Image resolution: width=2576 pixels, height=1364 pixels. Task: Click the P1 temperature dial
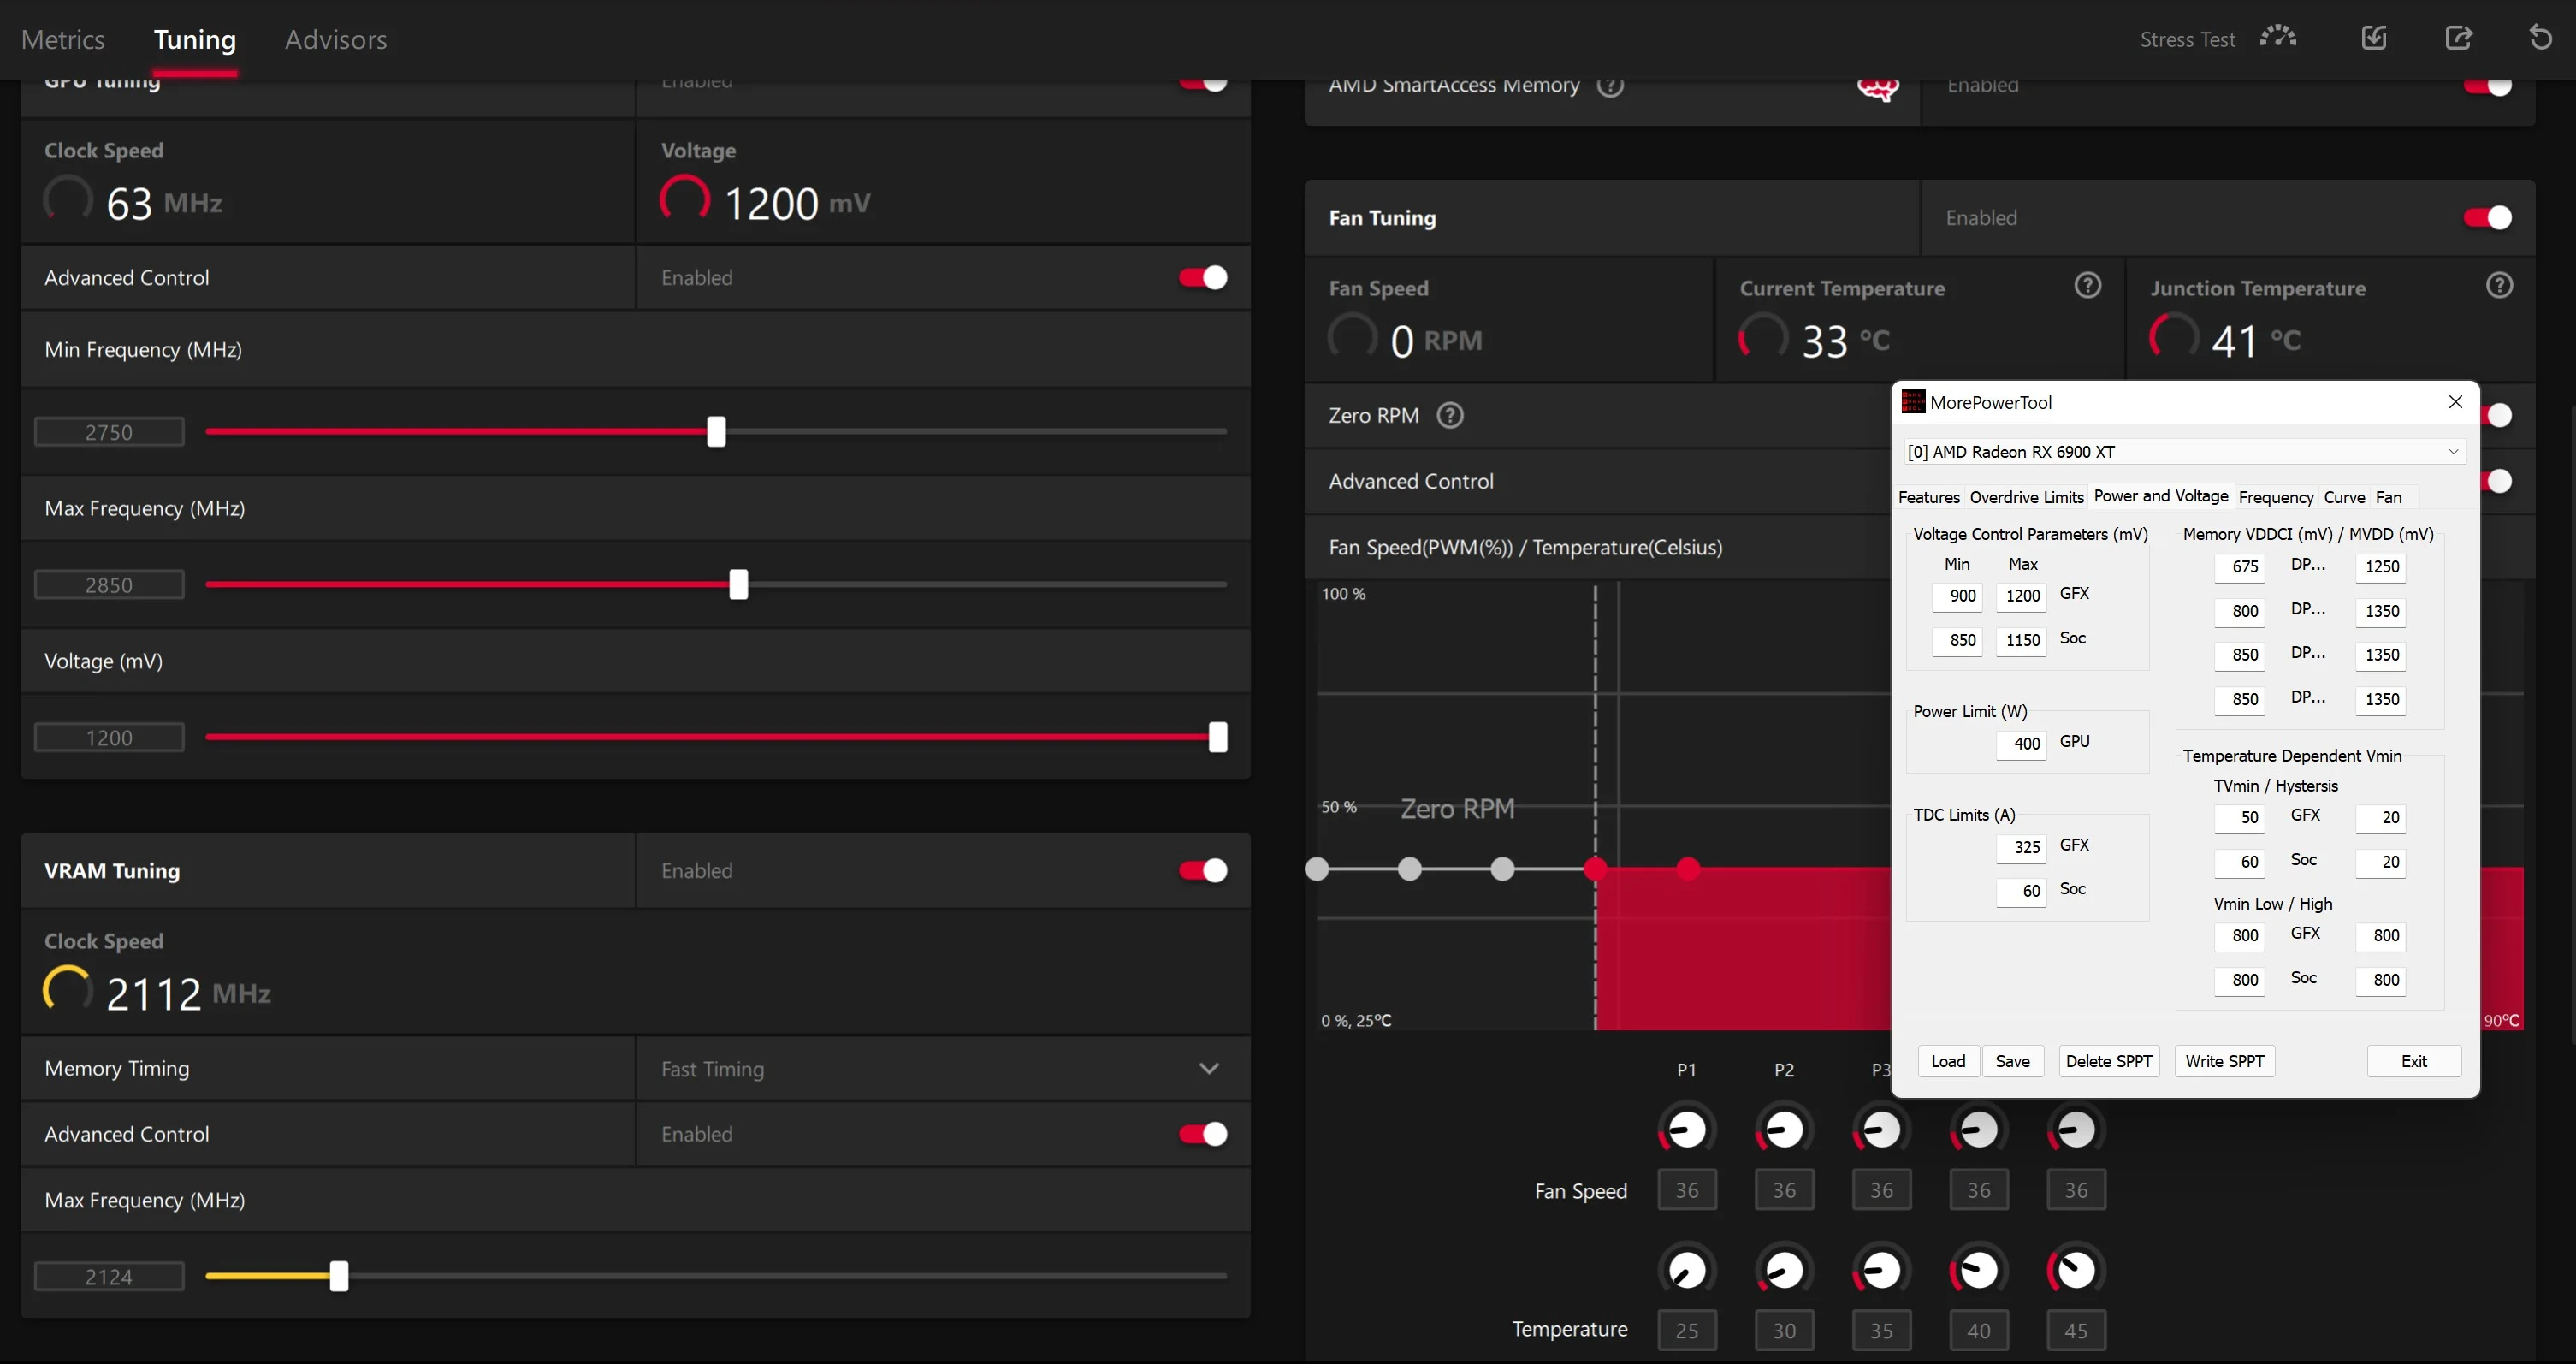[x=1687, y=1271]
